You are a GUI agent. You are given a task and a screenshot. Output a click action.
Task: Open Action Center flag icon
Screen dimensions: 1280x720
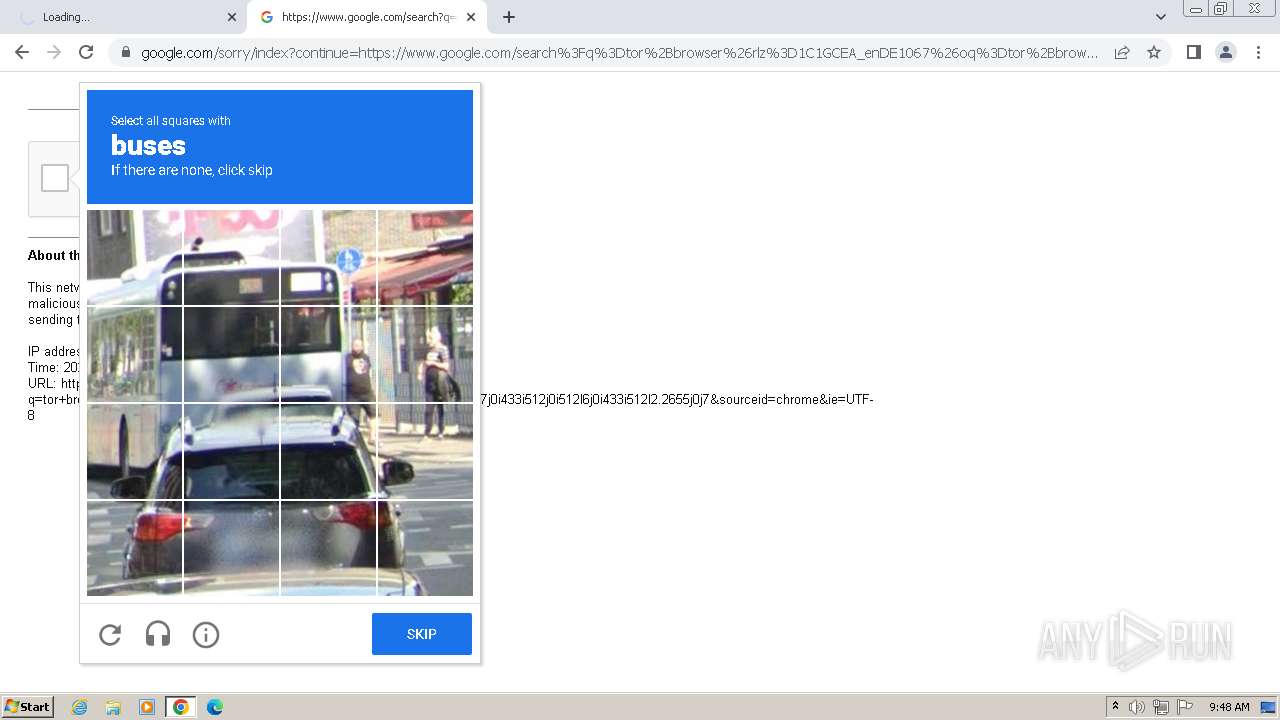1185,707
